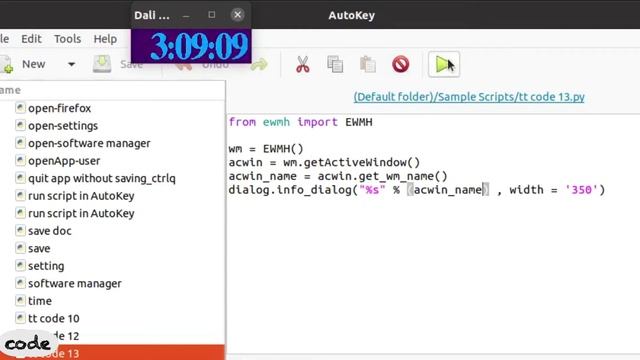Screen dimensions: 640x360
Task: Click the '350' width value in code
Action: pos(581,190)
